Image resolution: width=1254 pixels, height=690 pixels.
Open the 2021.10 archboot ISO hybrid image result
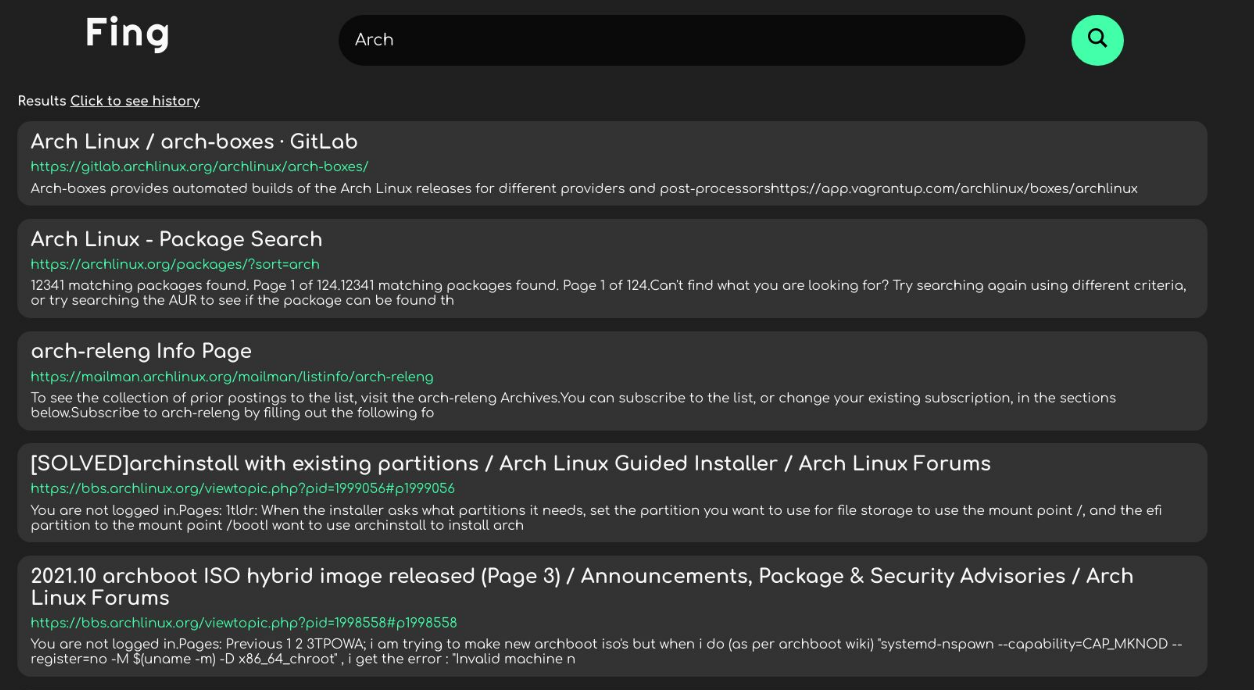tap(580, 575)
